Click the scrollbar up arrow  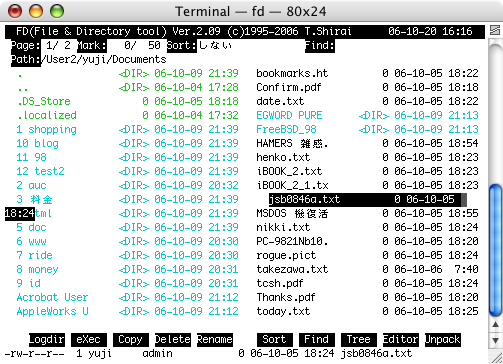pos(495,324)
